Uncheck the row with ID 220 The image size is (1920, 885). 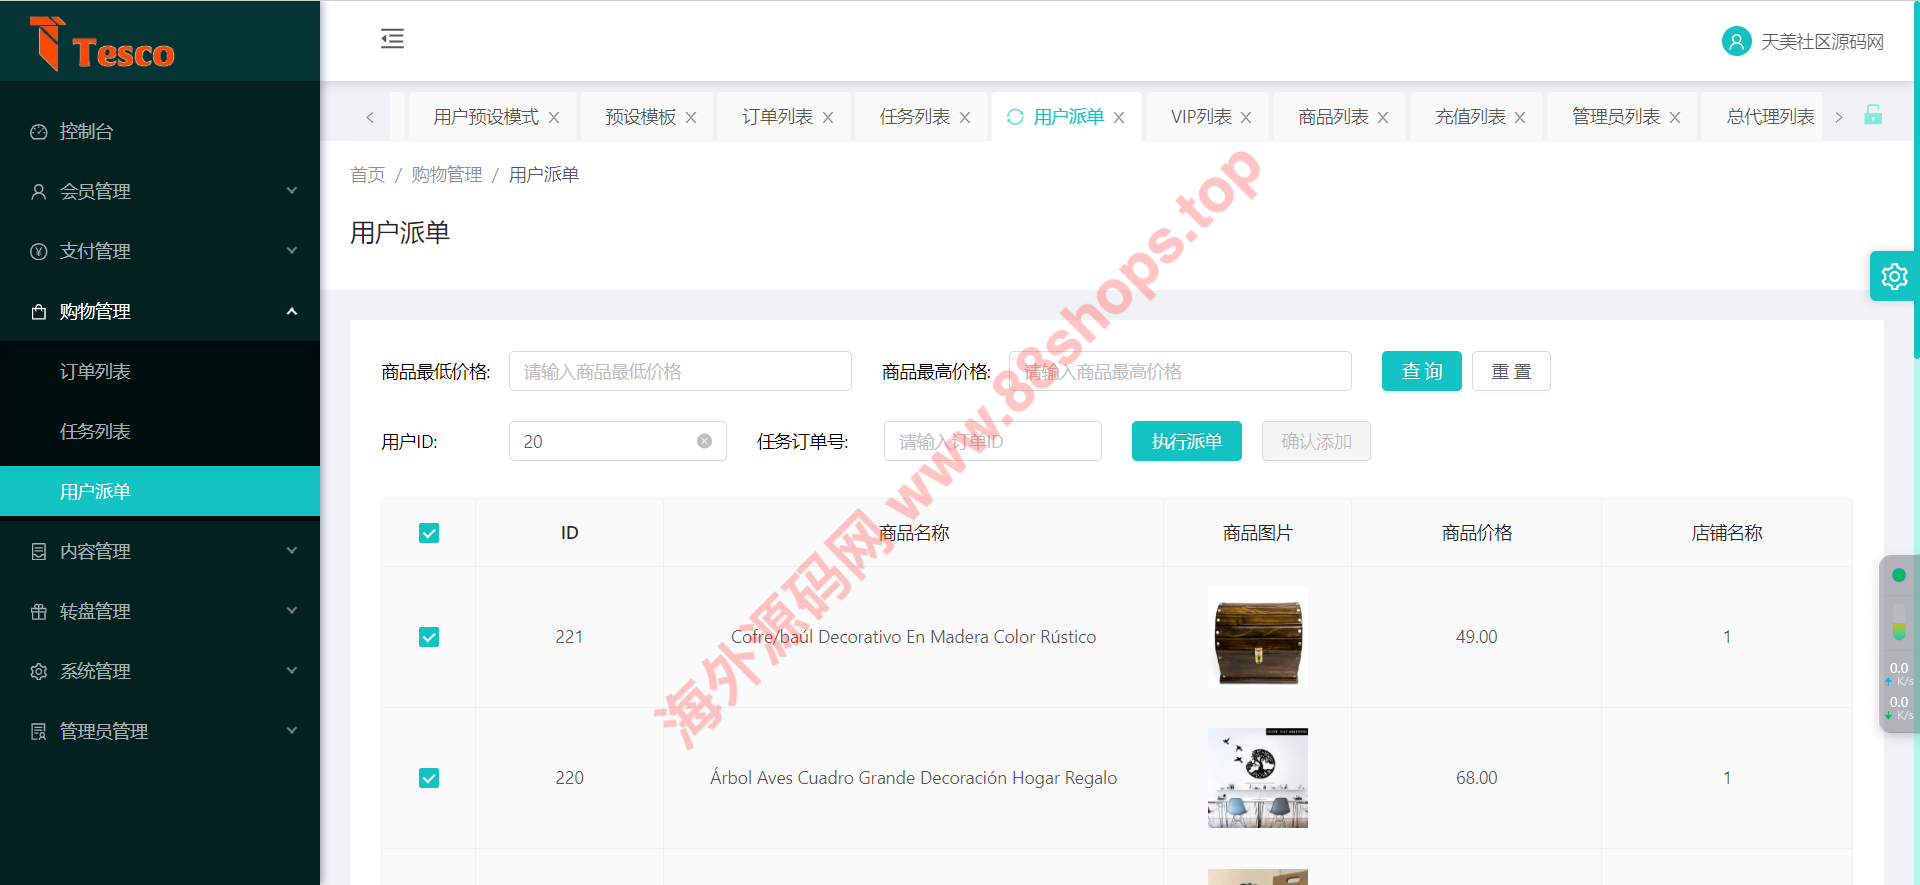click(429, 778)
